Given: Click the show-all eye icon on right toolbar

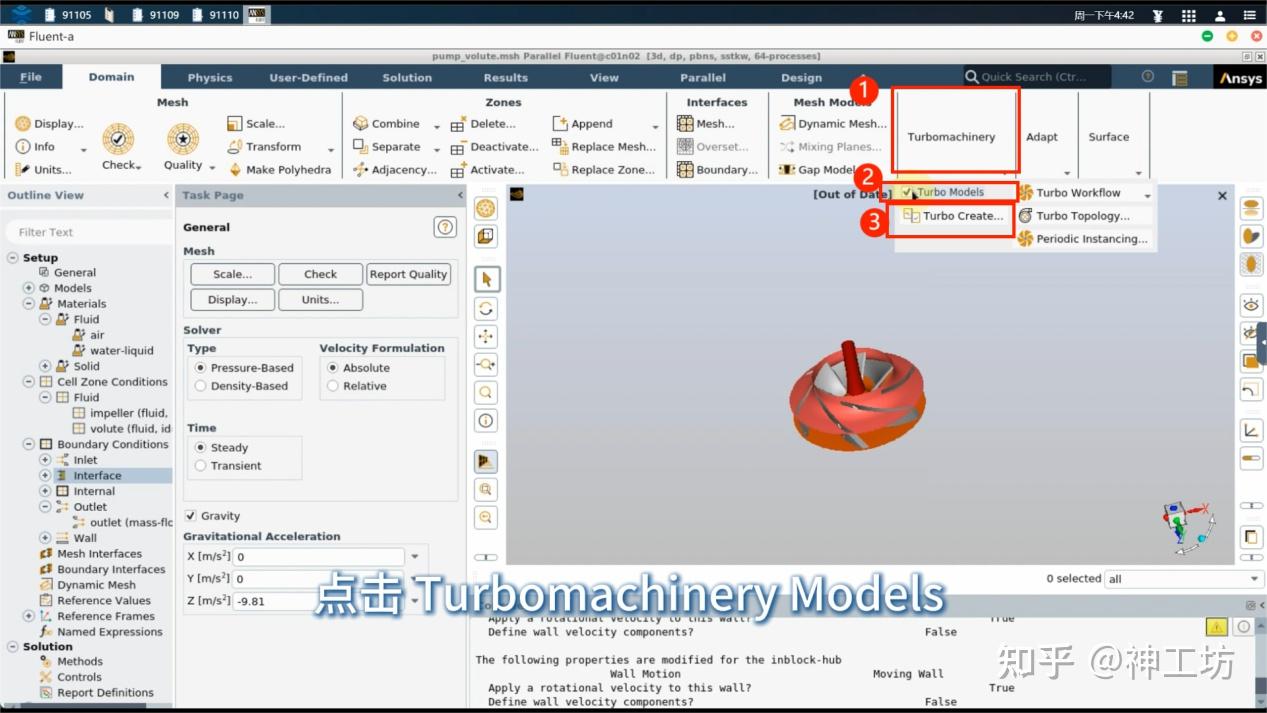Looking at the screenshot, I should tap(1251, 304).
